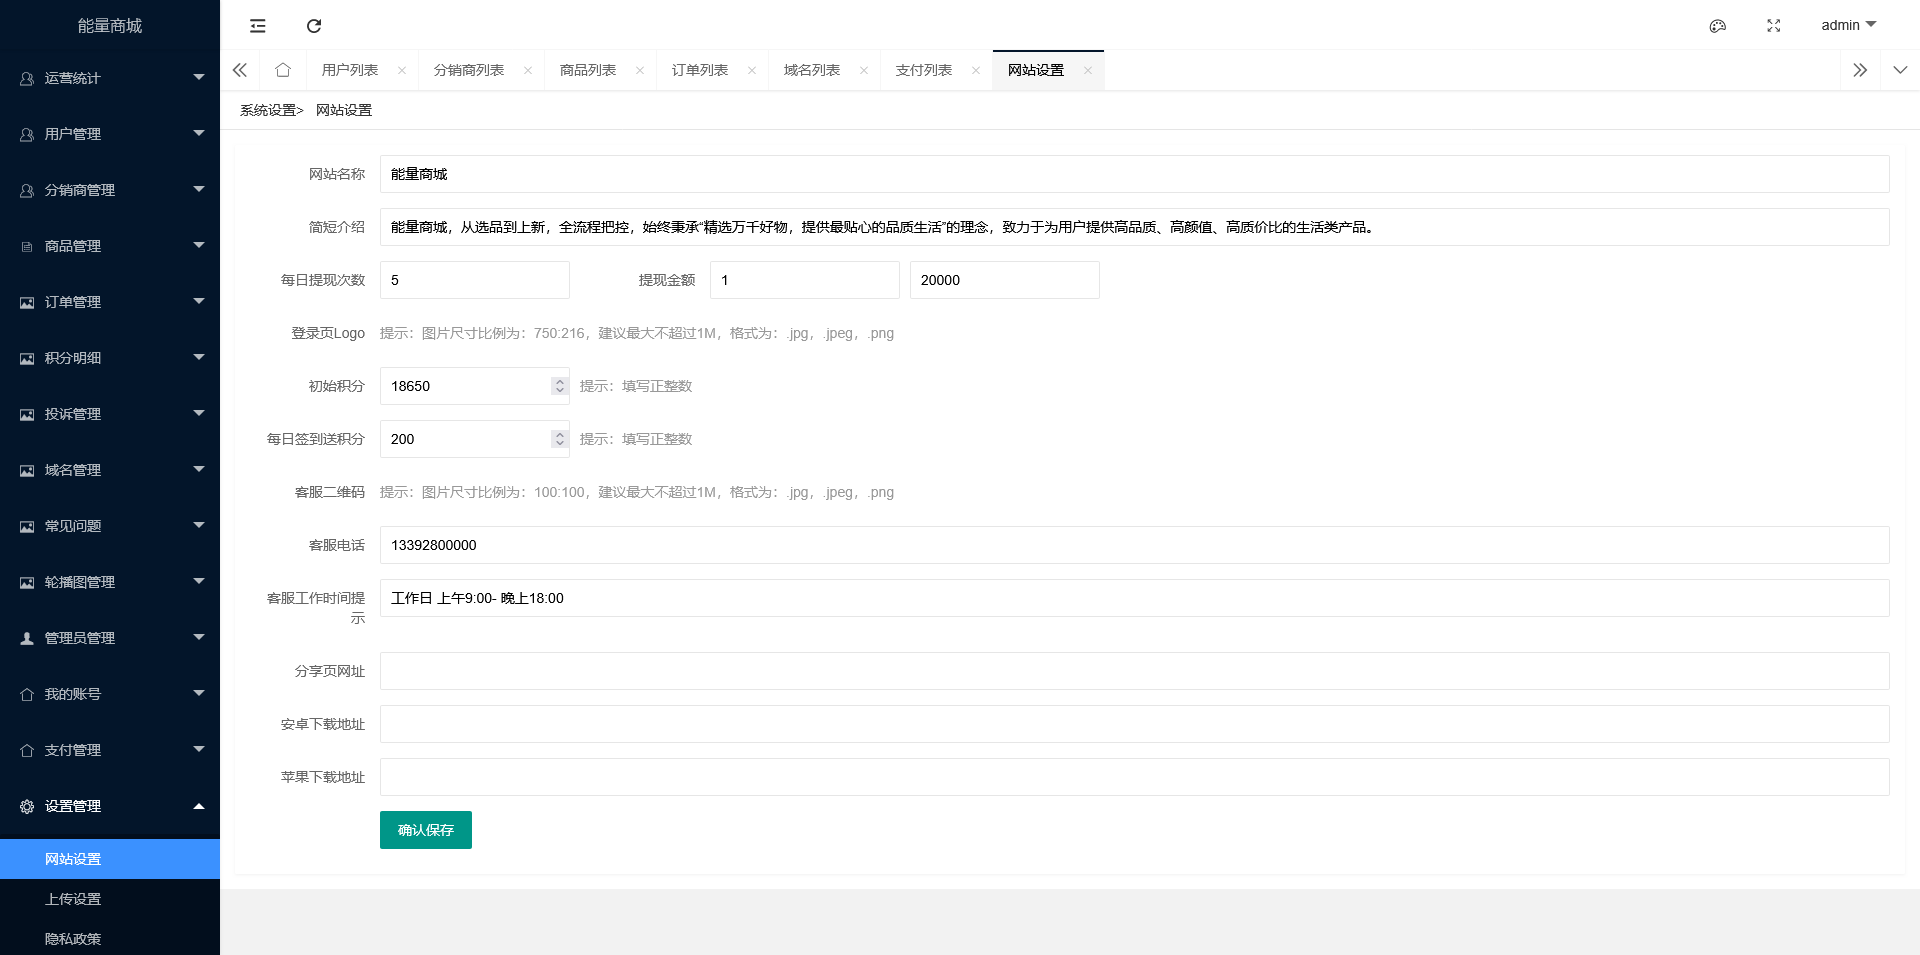
Task: Go to the home tab icon
Action: [x=283, y=70]
